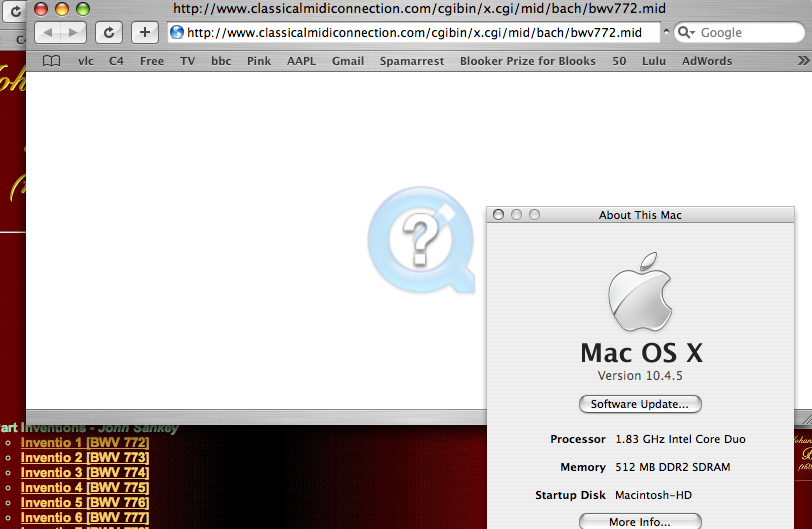The height and width of the screenshot is (529, 812).
Task: Open the bookmarks library book icon
Action: [51, 61]
